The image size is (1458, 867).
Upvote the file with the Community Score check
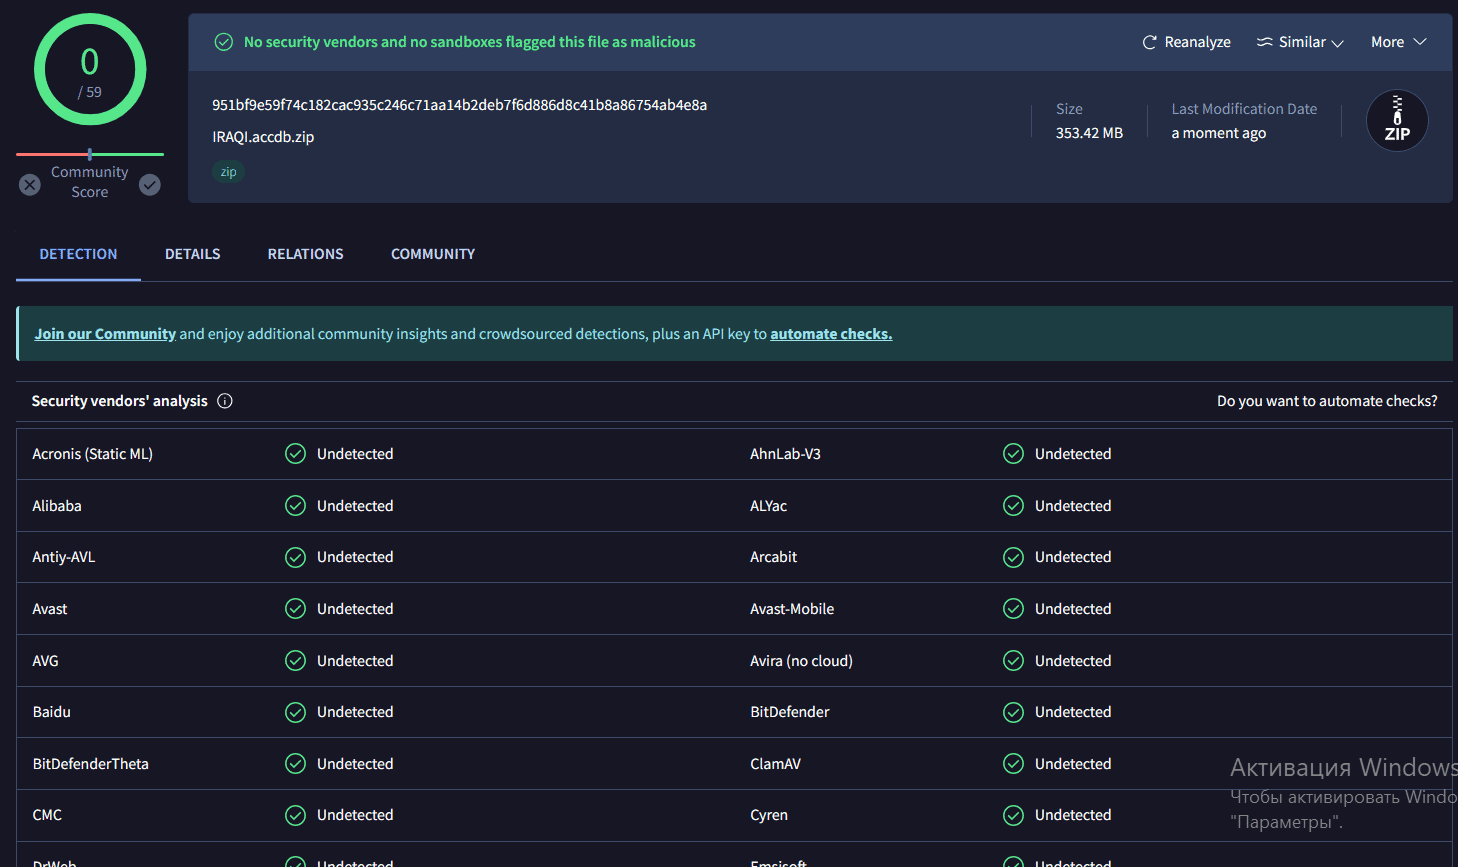(x=149, y=184)
